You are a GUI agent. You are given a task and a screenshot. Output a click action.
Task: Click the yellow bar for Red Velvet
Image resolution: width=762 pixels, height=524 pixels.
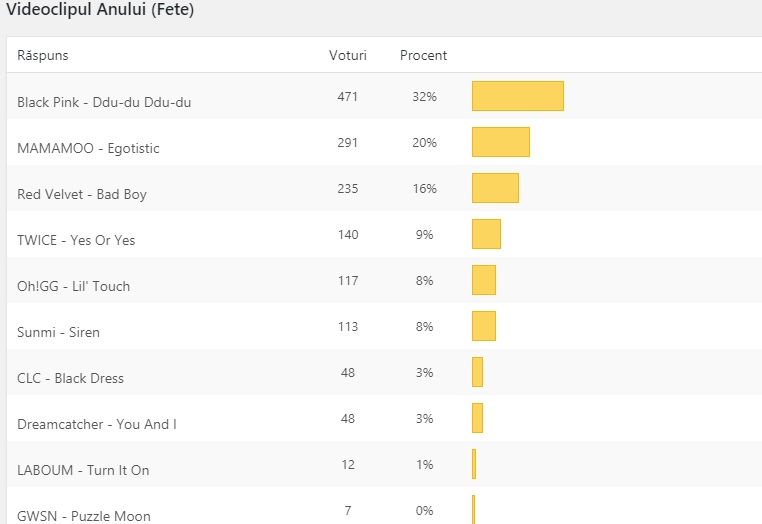pos(495,188)
